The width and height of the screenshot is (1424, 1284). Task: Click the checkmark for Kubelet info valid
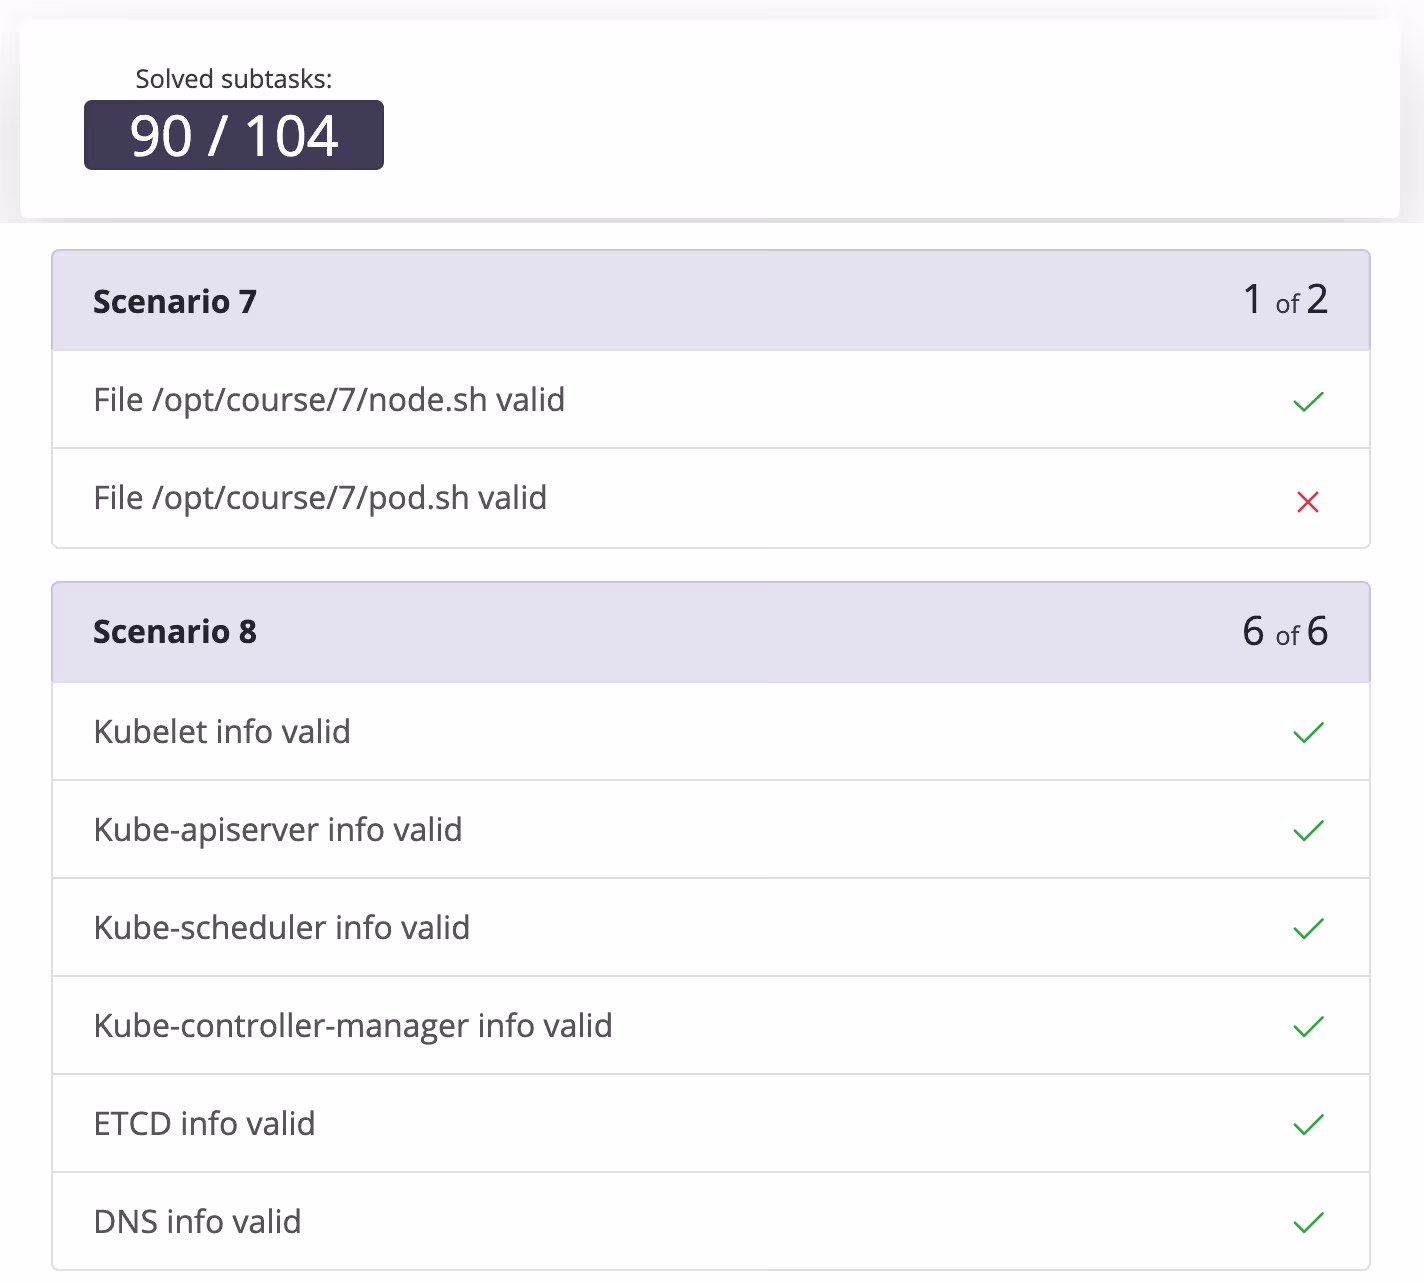click(x=1308, y=732)
